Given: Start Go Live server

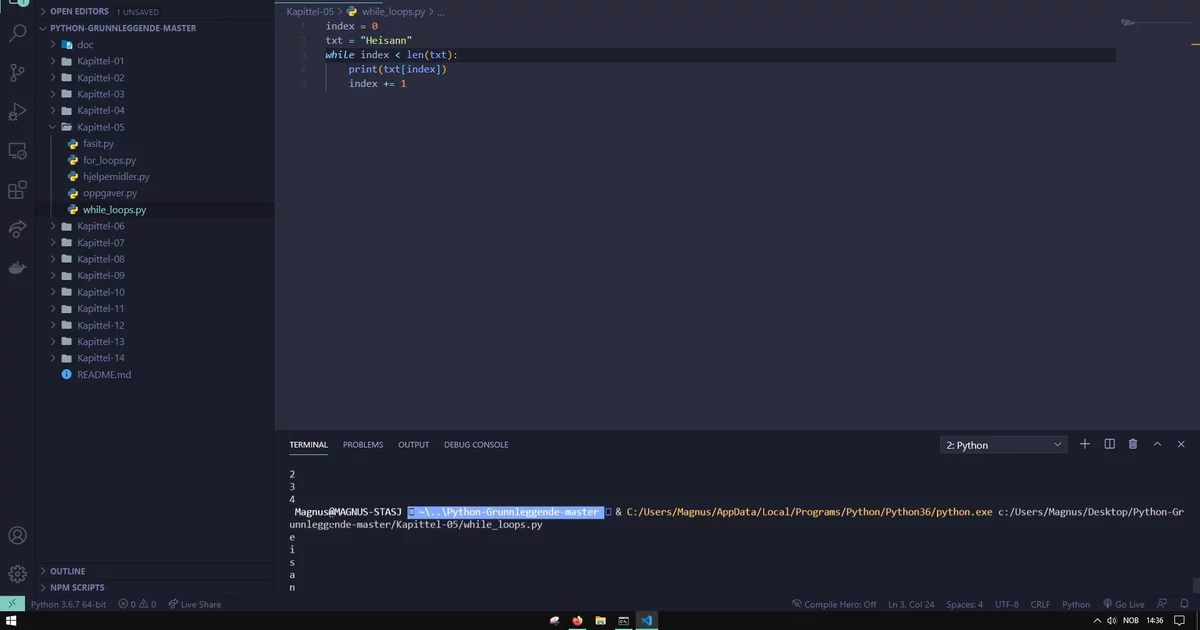Looking at the screenshot, I should [1123, 604].
